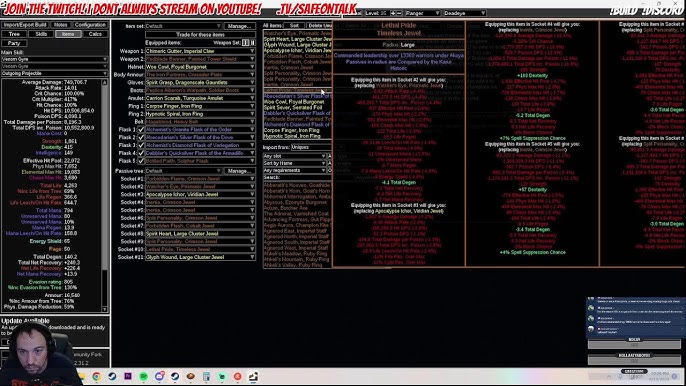Toggle the Flask 4 checkbox

pyautogui.click(x=141, y=153)
